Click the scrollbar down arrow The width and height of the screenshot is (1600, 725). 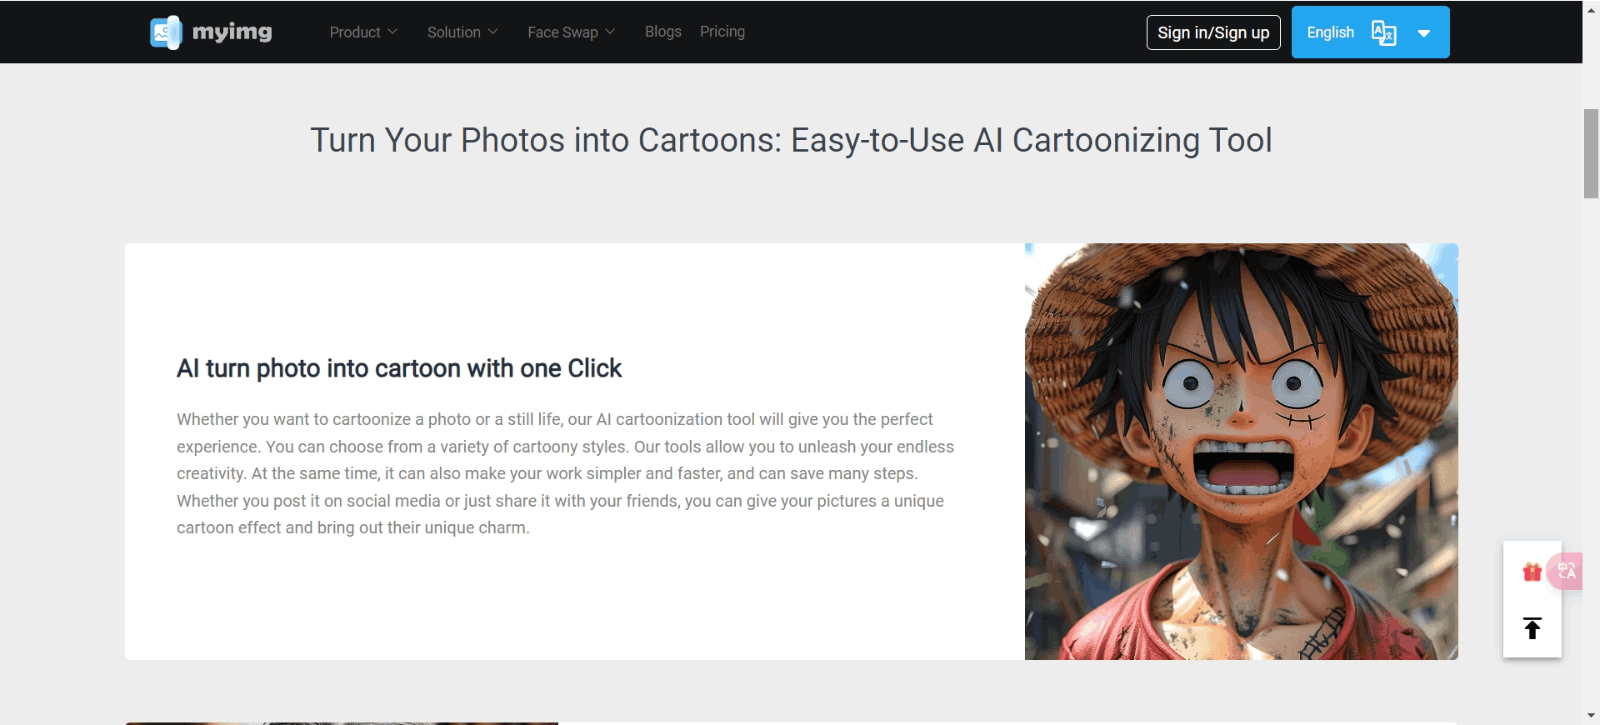(x=1591, y=715)
